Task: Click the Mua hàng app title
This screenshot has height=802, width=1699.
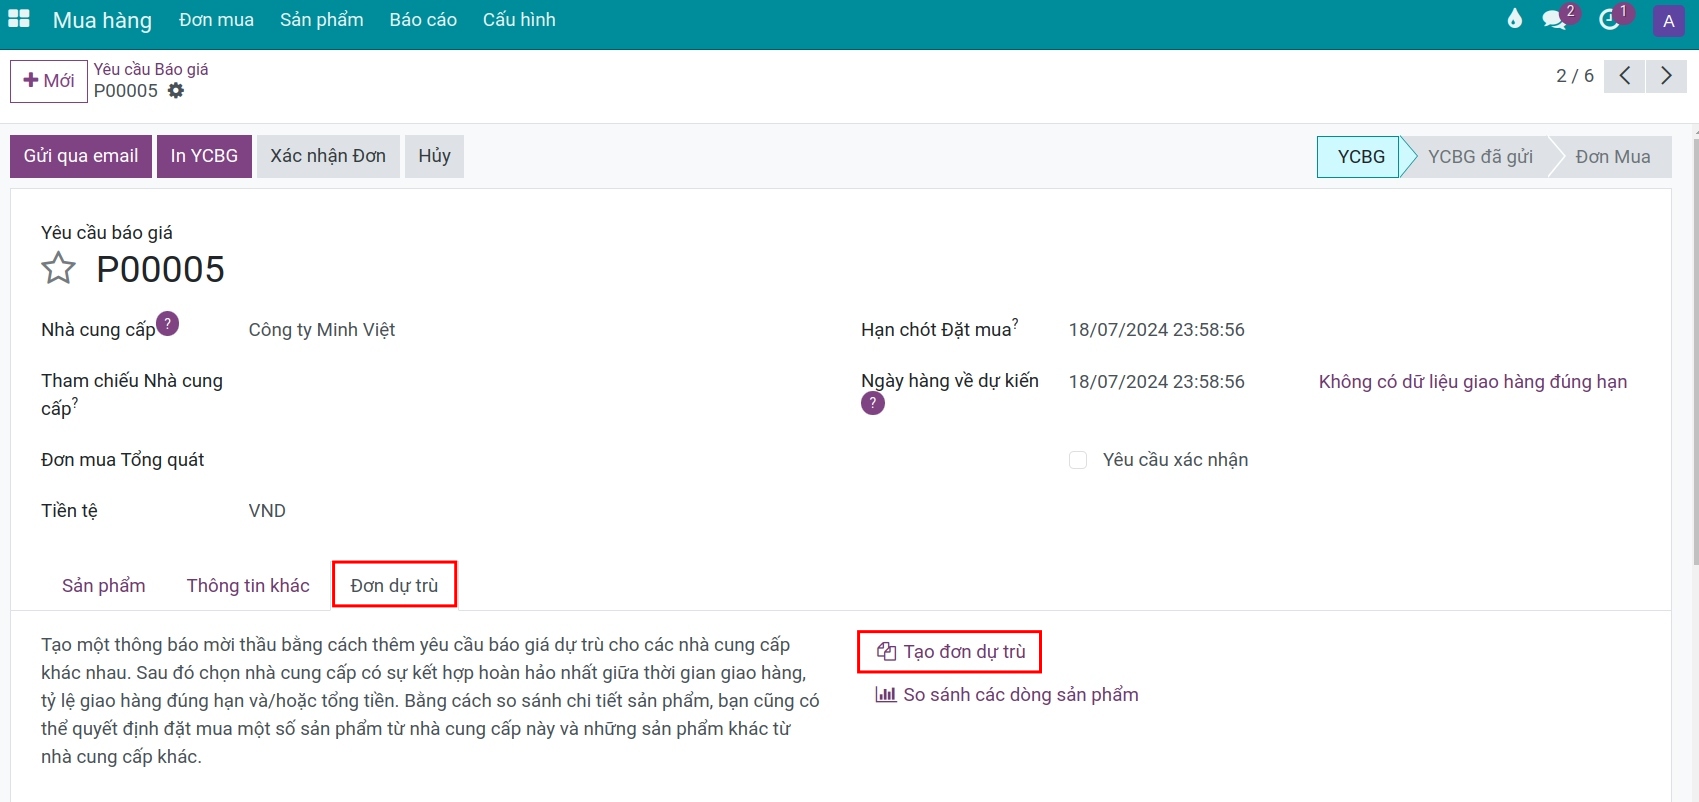Action: pyautogui.click(x=102, y=20)
